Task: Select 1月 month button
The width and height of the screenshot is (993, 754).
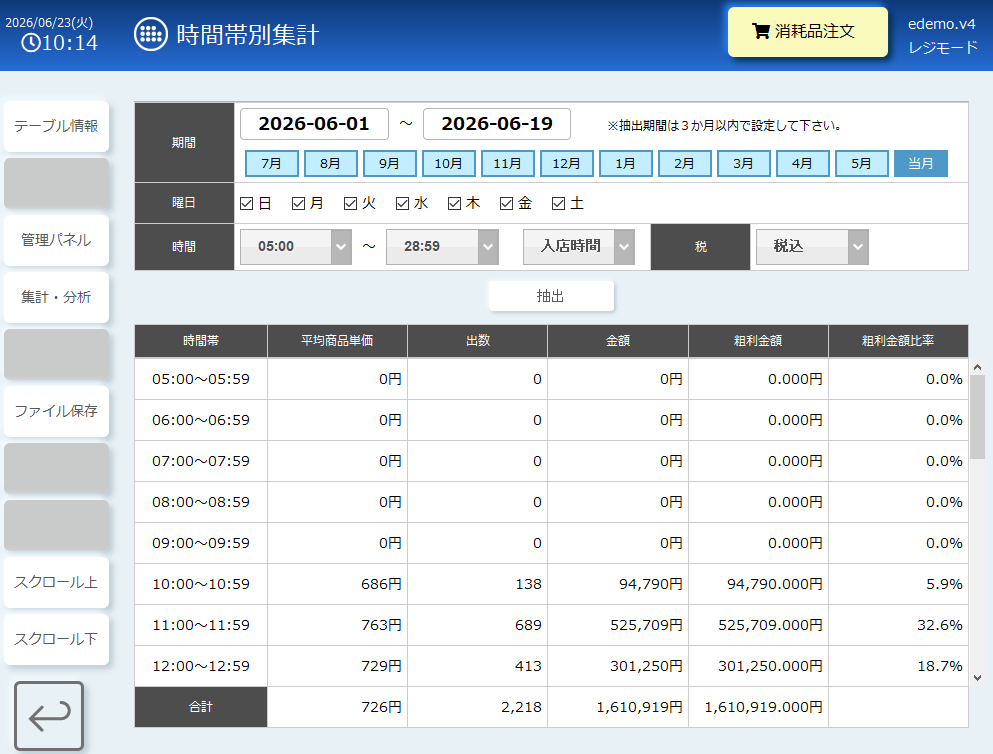Action: (626, 163)
